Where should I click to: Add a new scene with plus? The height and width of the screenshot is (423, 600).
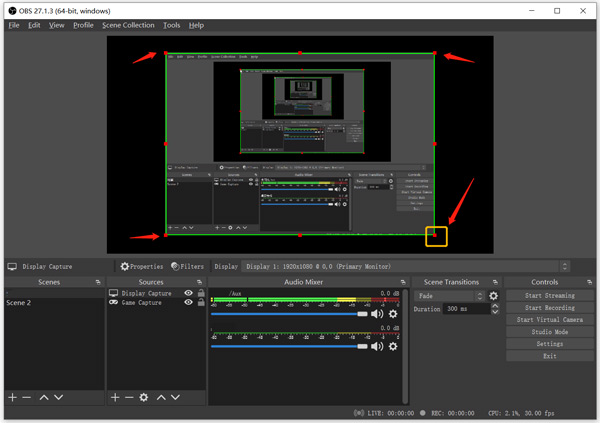click(x=12, y=397)
